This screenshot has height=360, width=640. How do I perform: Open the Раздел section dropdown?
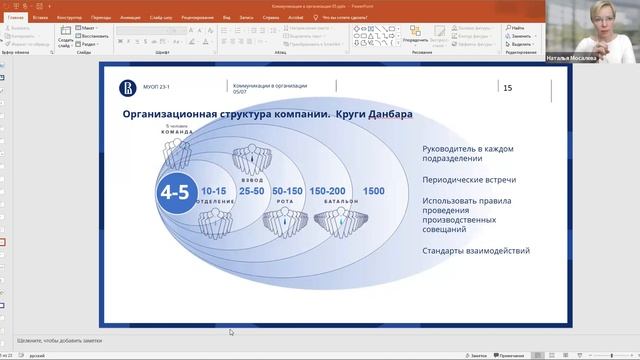coord(87,44)
